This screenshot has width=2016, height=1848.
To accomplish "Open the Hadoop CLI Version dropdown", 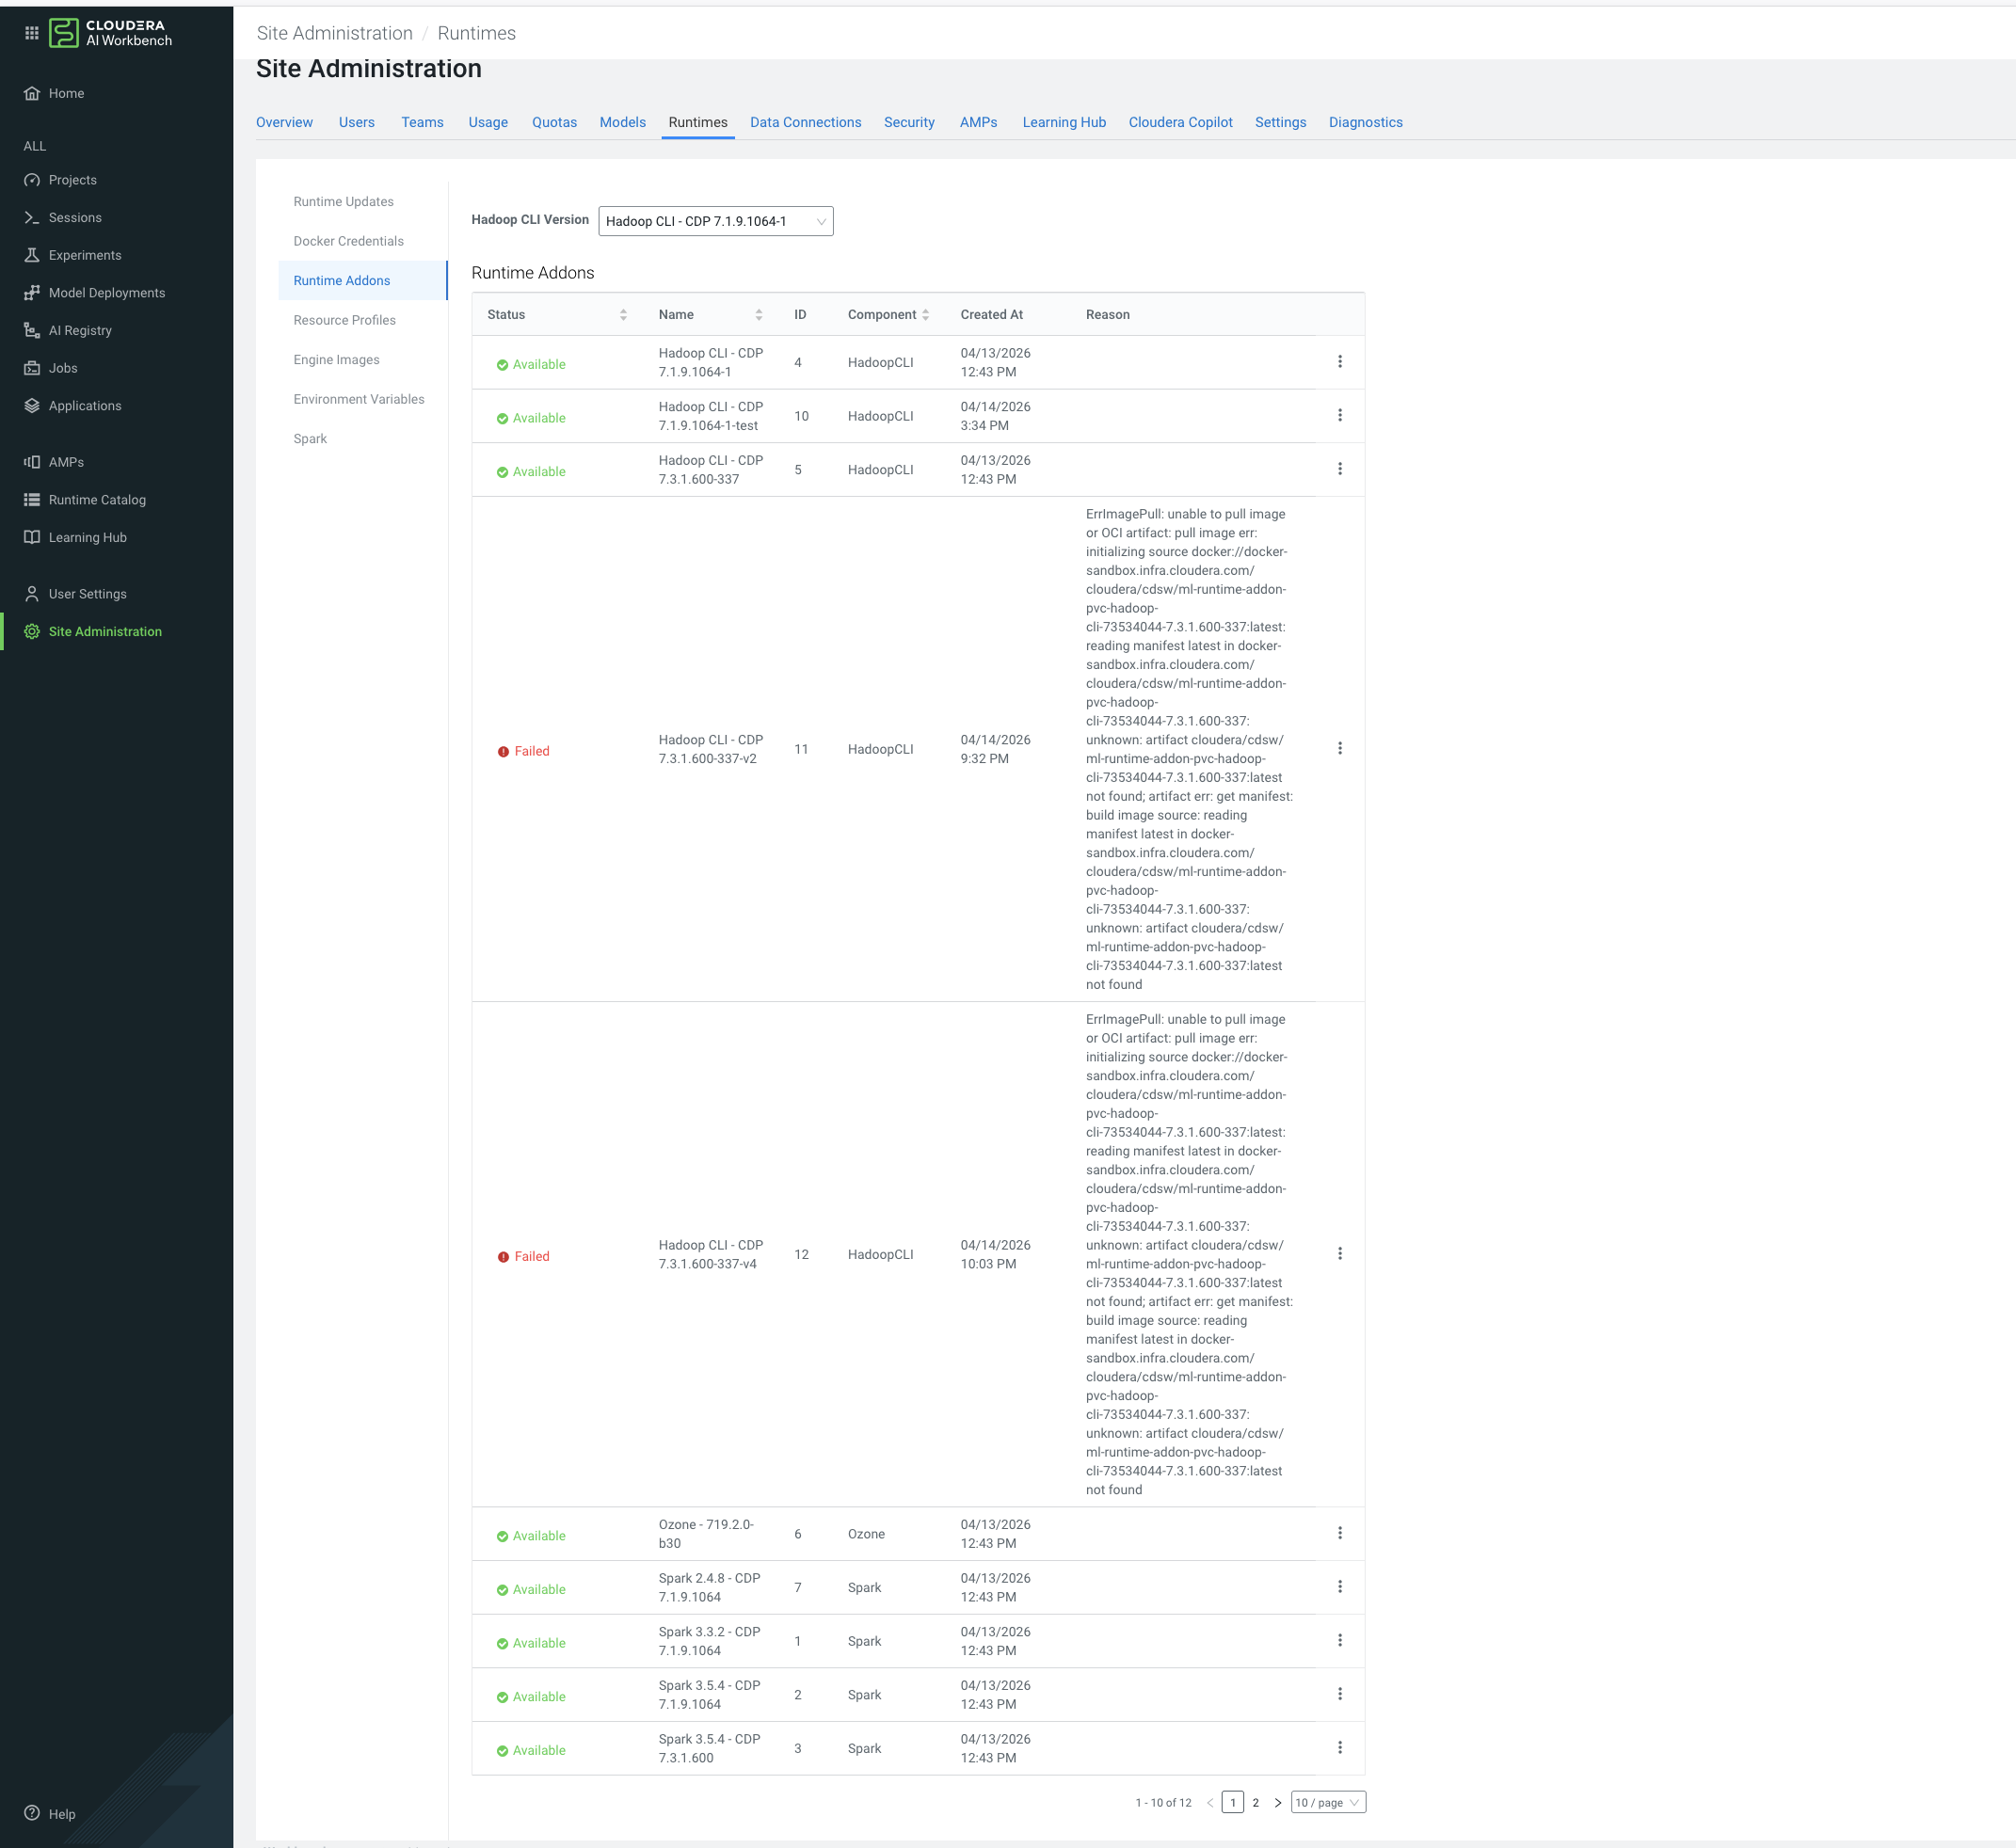I will 715,221.
